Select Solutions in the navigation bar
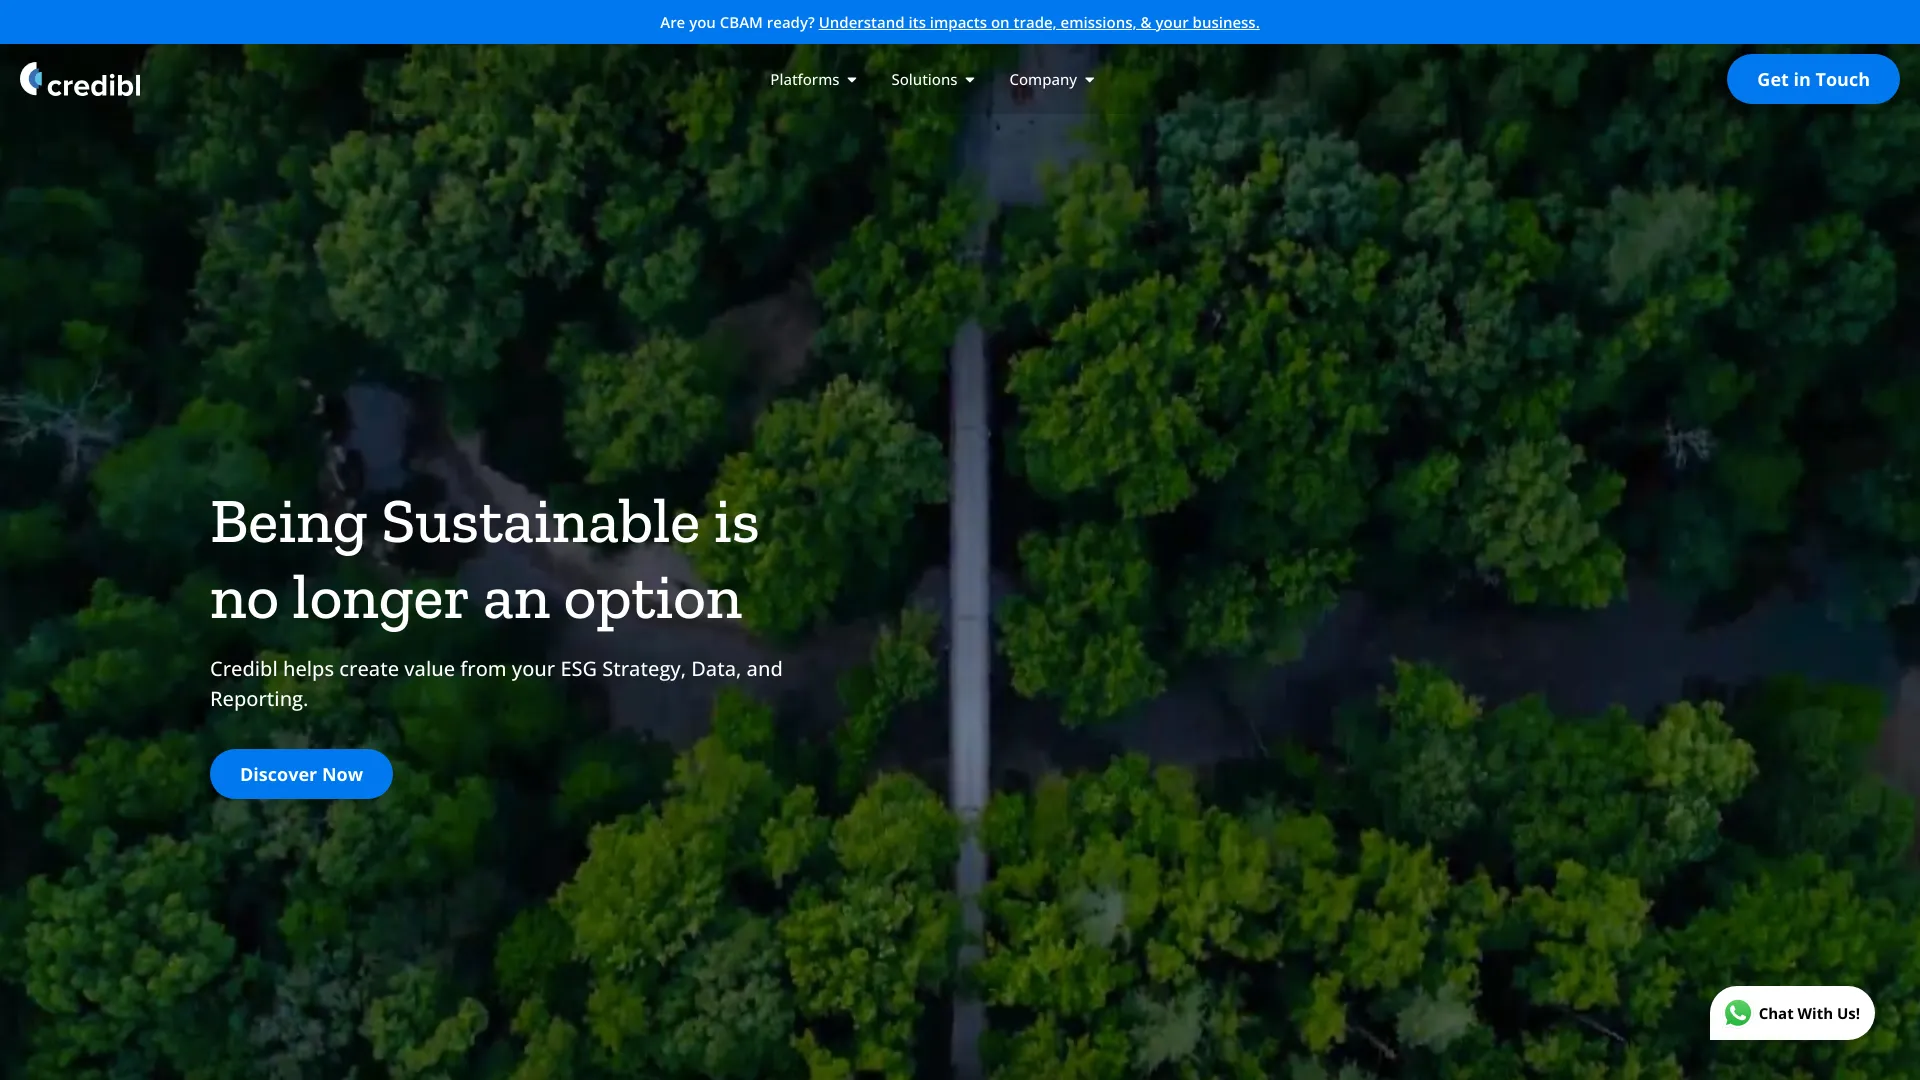1920x1080 pixels. (924, 79)
